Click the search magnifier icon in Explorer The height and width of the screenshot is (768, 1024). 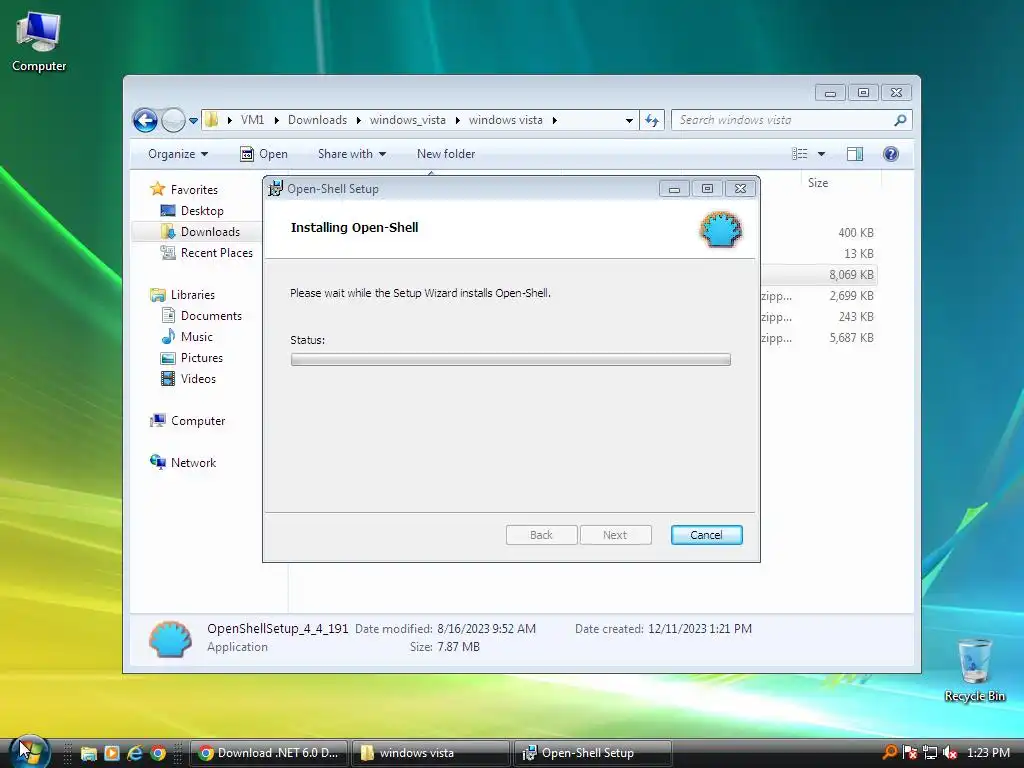901,120
